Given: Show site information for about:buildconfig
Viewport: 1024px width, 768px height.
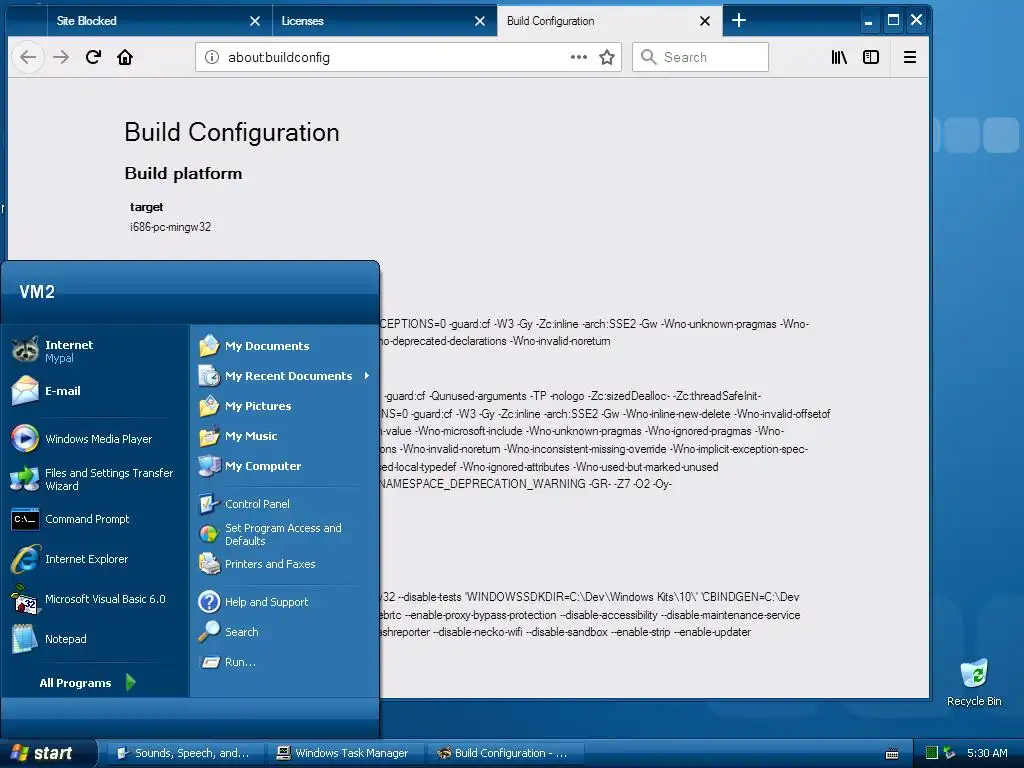Looking at the screenshot, I should pos(212,57).
